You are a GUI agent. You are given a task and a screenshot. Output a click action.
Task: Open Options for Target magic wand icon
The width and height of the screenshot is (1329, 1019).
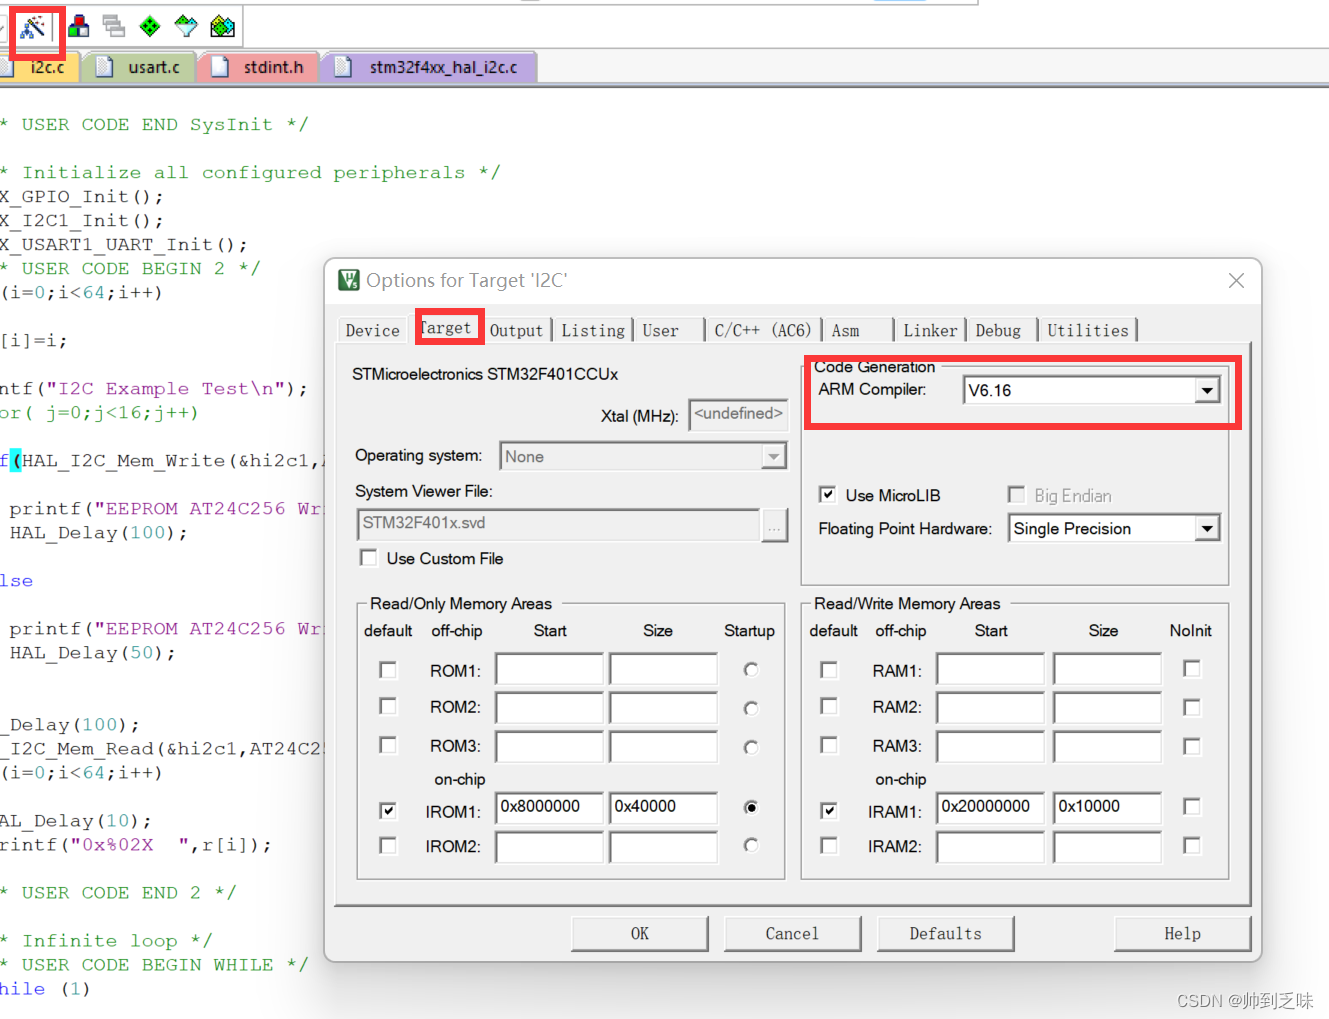[33, 27]
